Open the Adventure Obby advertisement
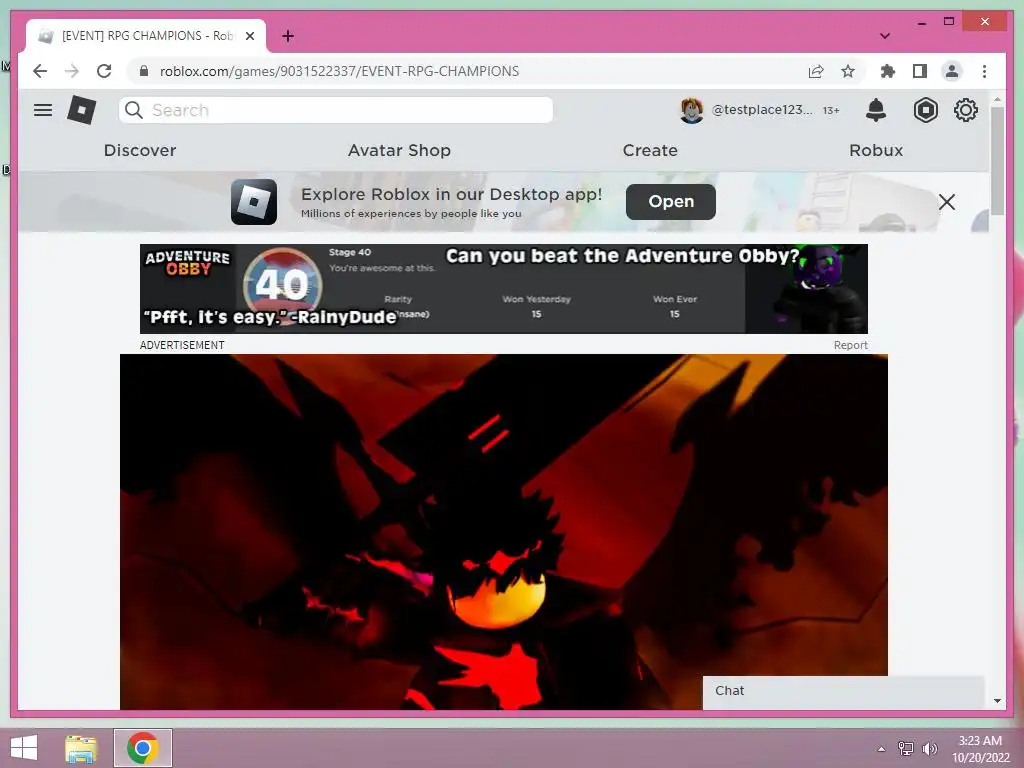The width and height of the screenshot is (1024, 768). click(x=504, y=289)
